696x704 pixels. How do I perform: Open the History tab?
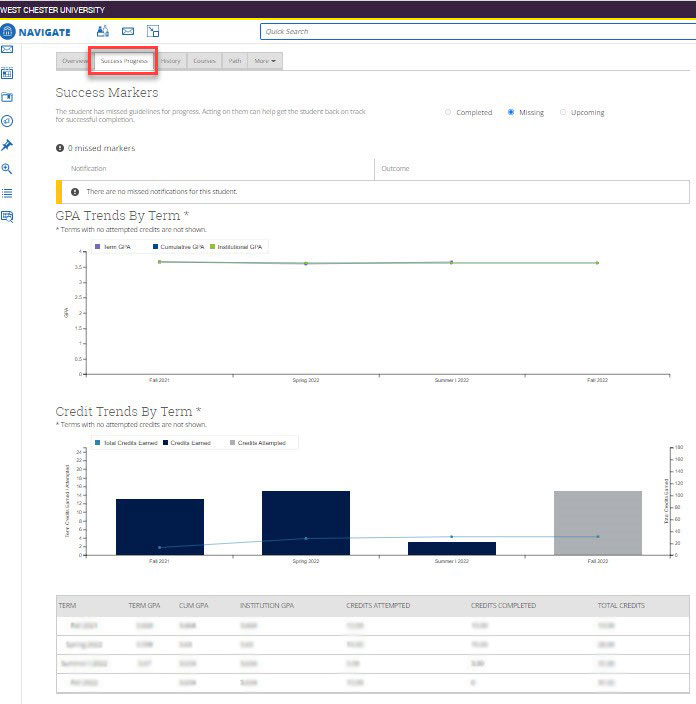coord(171,61)
